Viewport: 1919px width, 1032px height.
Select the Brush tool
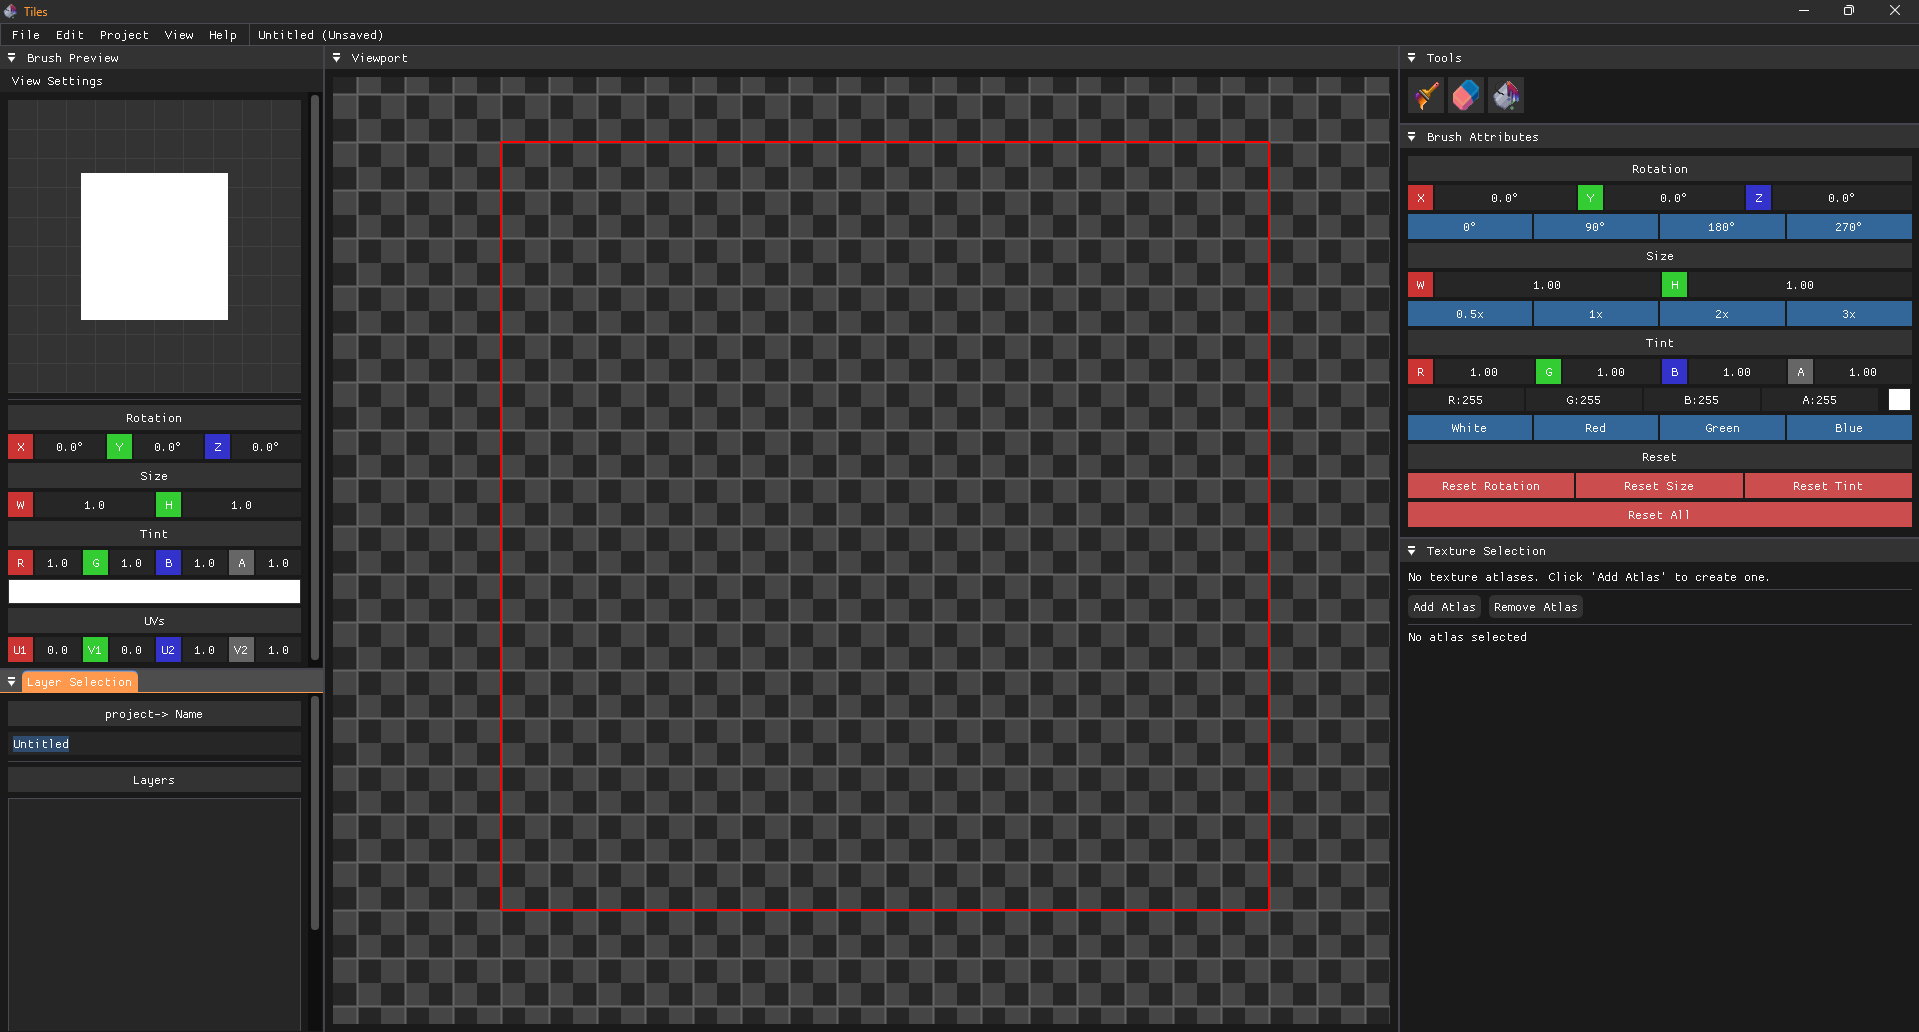(x=1425, y=95)
